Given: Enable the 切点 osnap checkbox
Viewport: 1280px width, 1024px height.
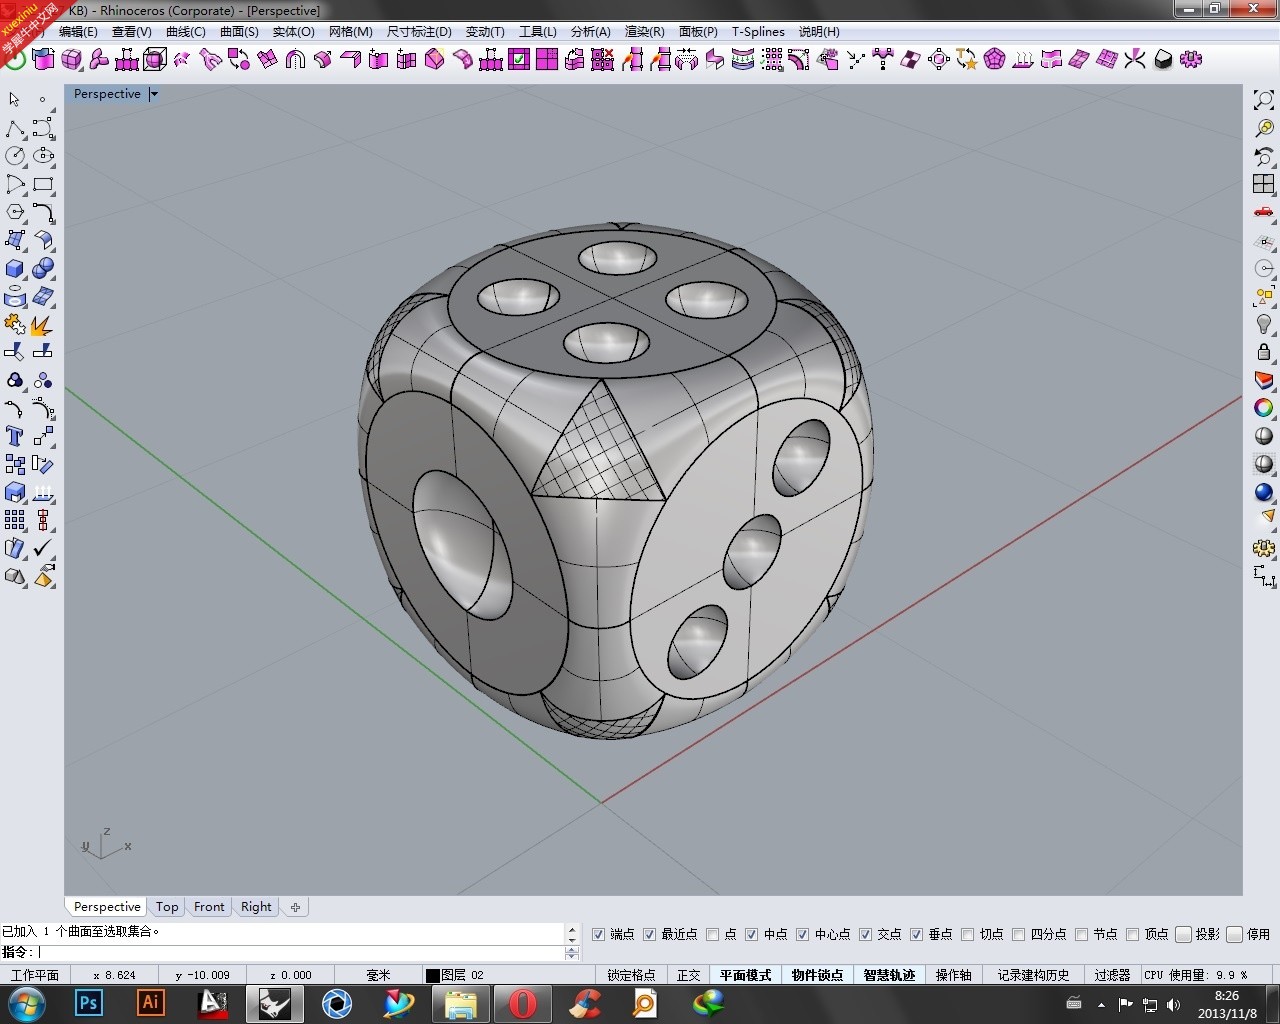Looking at the screenshot, I should coord(967,934).
